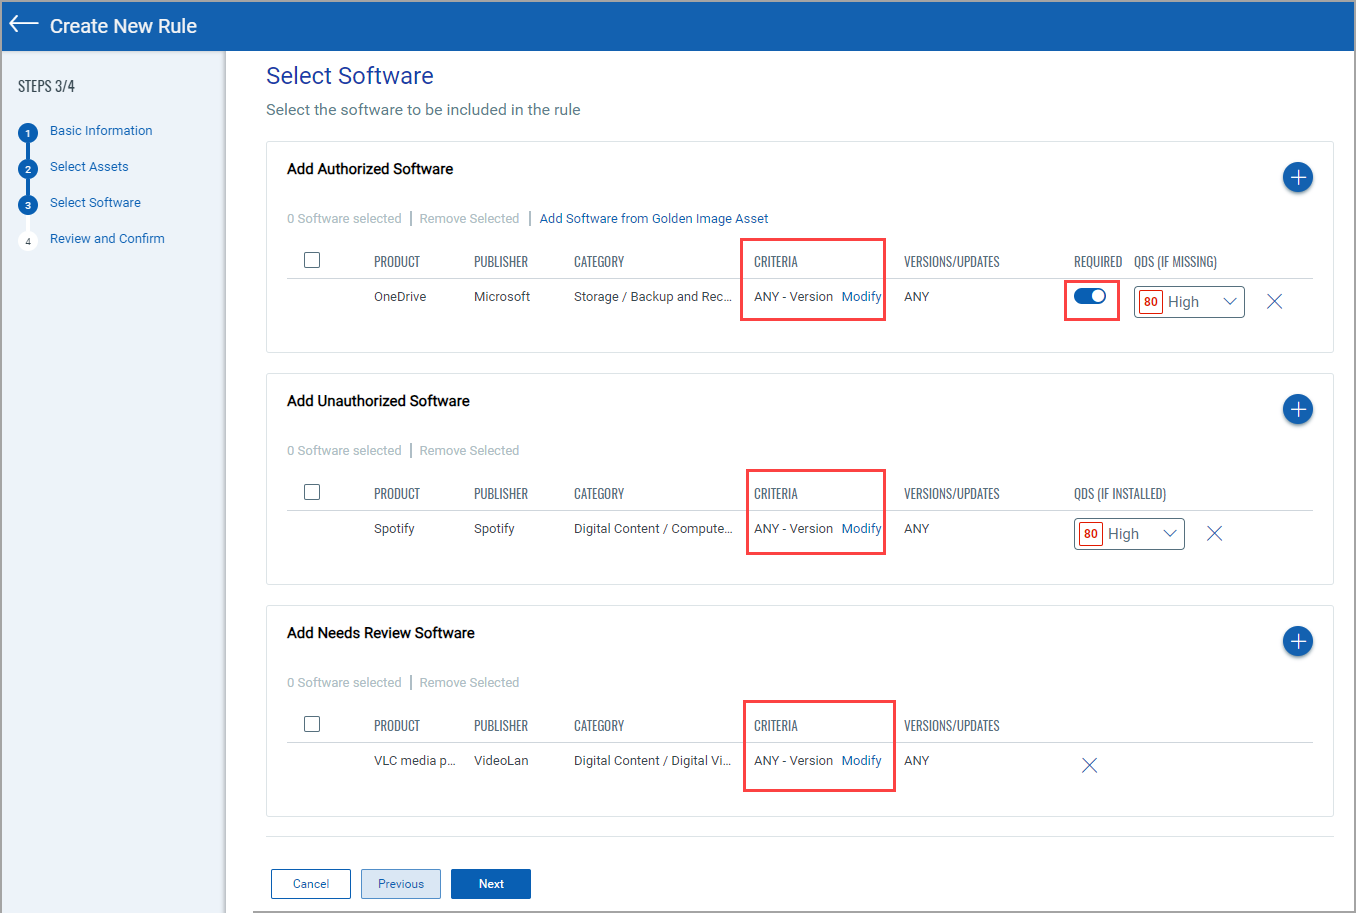Modify criteria for Spotify
Screen dimensions: 1356x913
click(x=861, y=528)
